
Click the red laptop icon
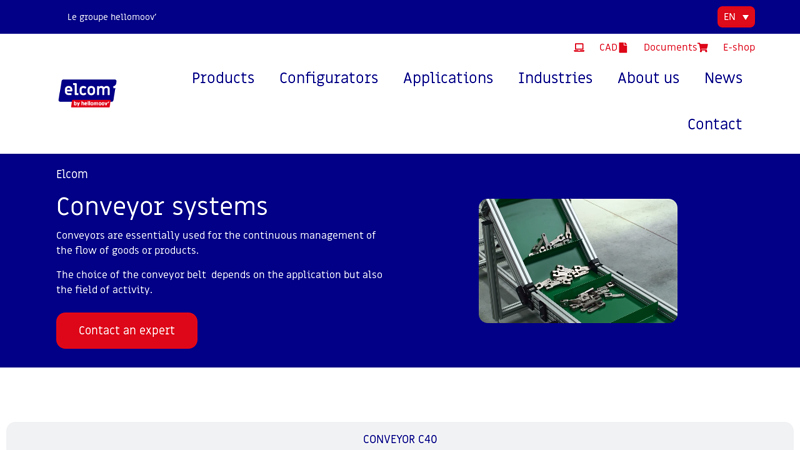click(579, 47)
